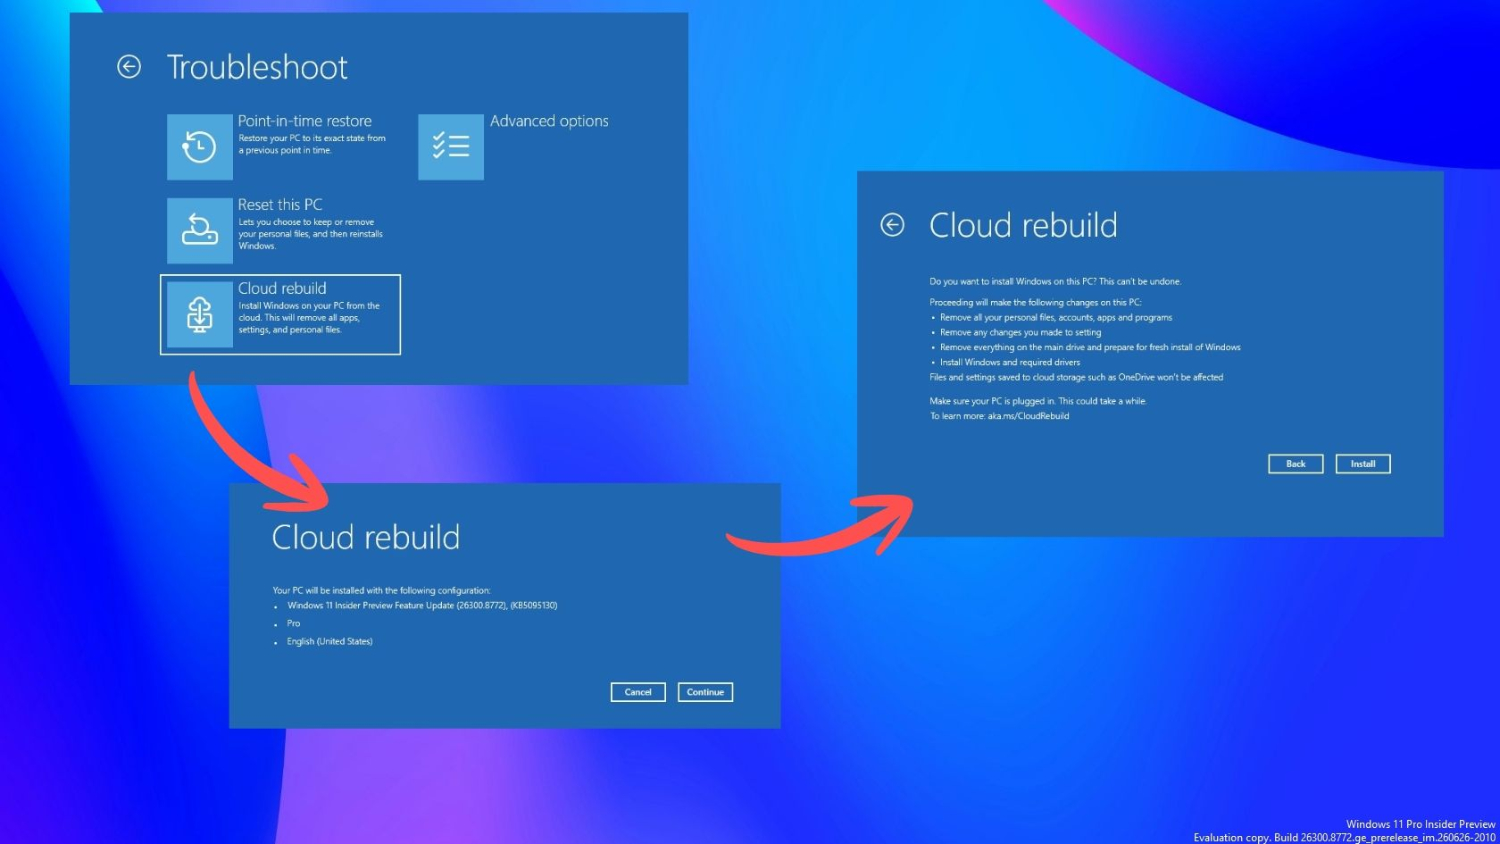This screenshot has width=1500, height=844.
Task: Click "Make sure your PC is plugged in" notice
Action: pos(1038,401)
